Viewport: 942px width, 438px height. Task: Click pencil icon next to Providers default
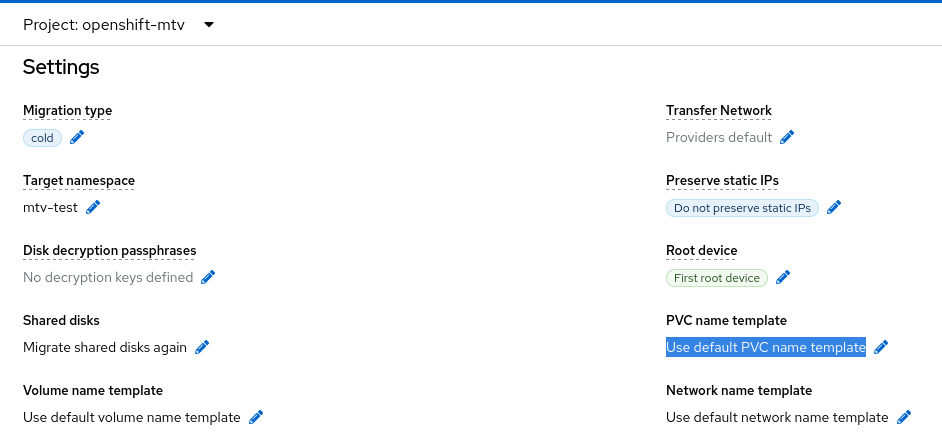click(x=787, y=137)
